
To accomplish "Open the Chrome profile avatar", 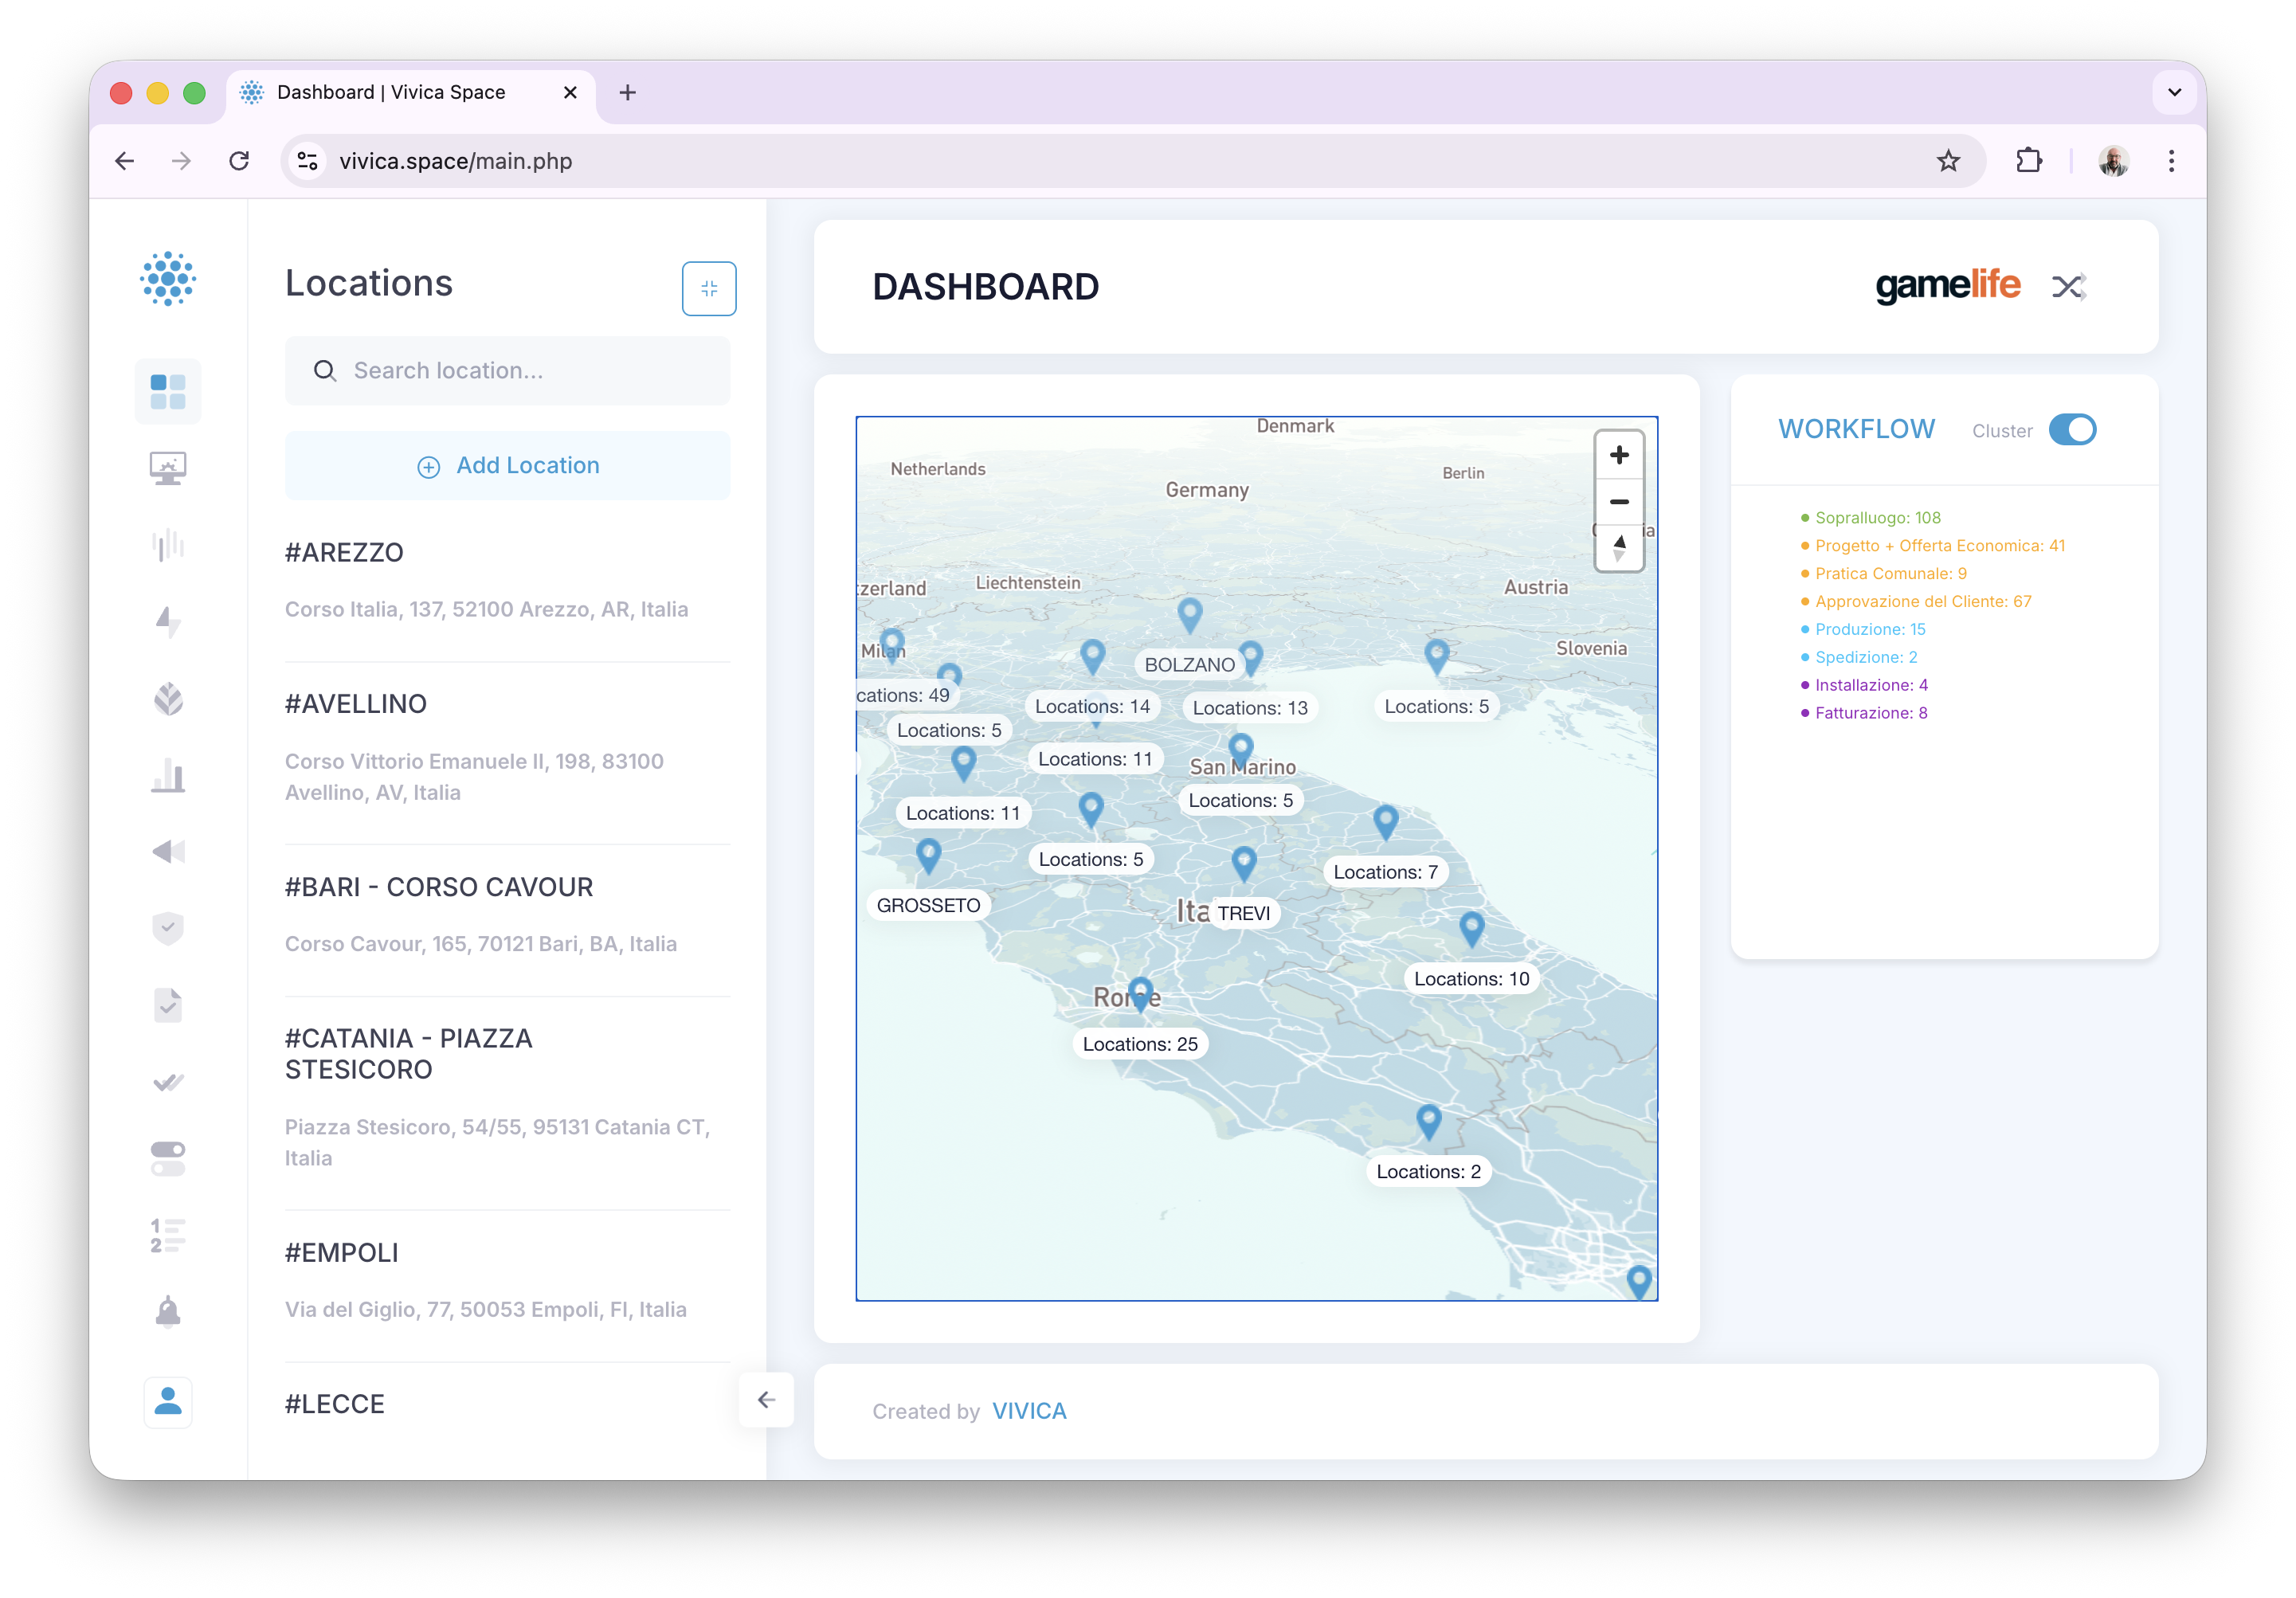I will pyautogui.click(x=2113, y=161).
